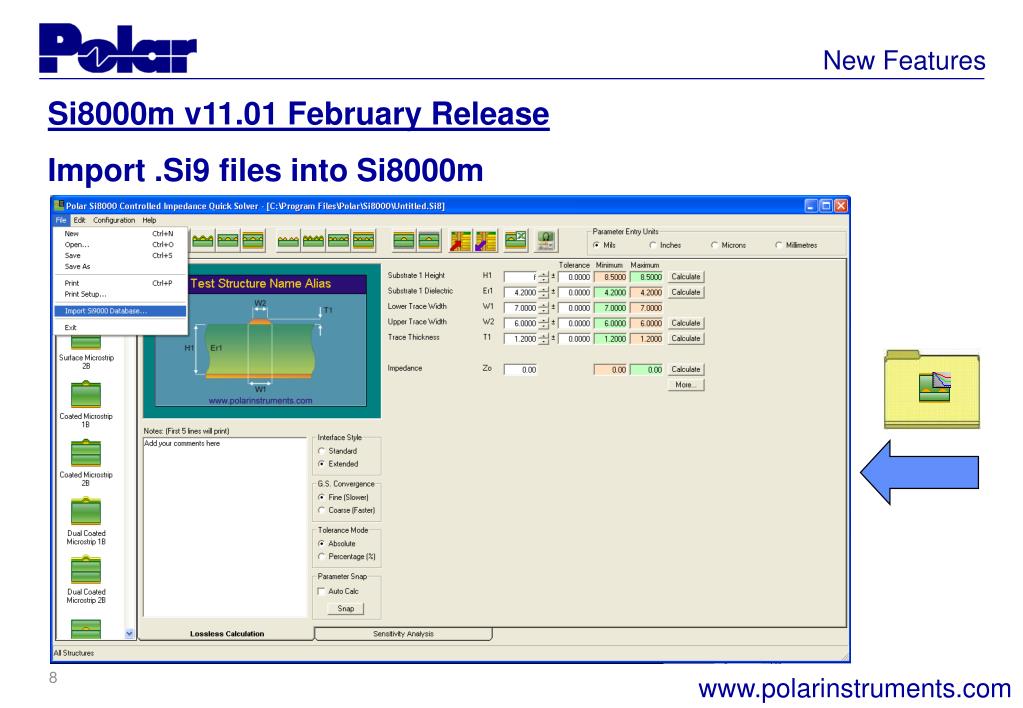Screen dimensions: 1023x708
Task: Choose the Dual Coated Microstrip 1B icon
Action: (x=85, y=511)
